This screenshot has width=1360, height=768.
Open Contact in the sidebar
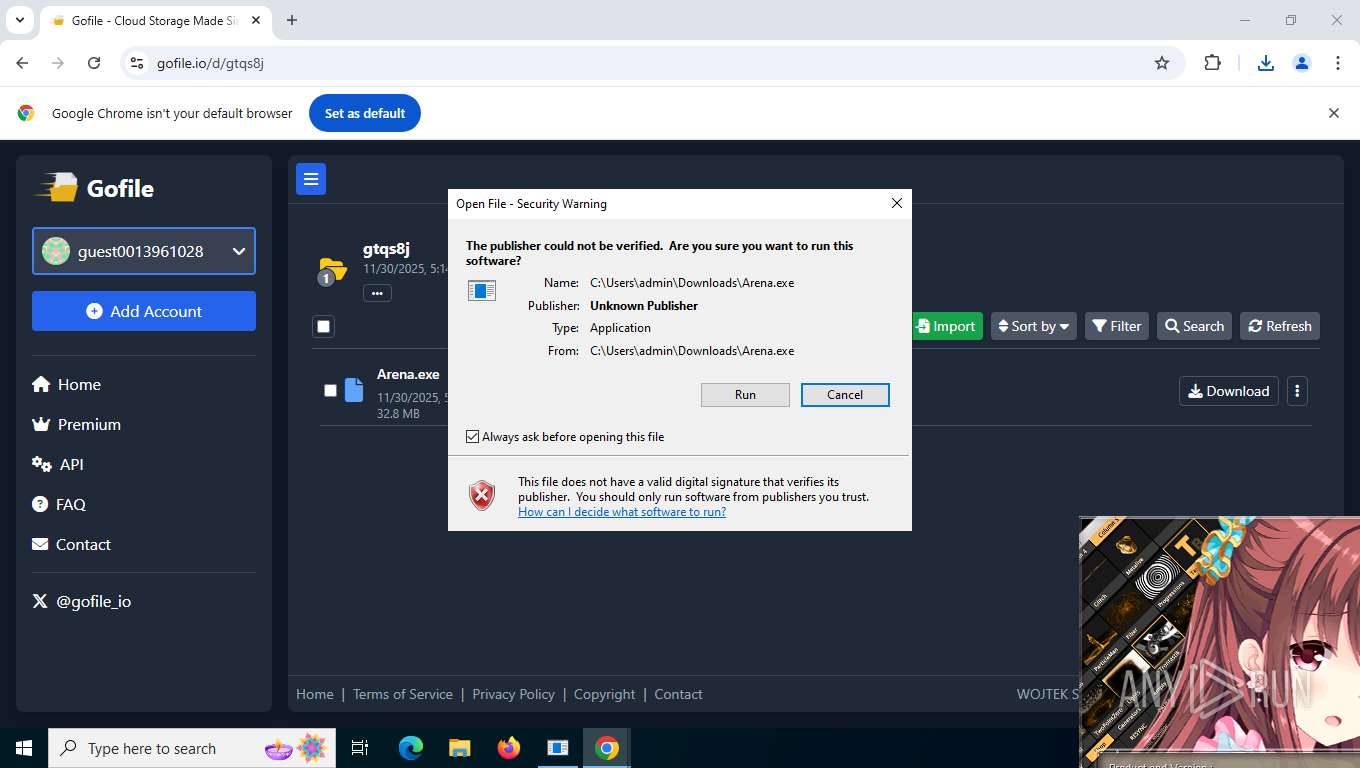71,544
